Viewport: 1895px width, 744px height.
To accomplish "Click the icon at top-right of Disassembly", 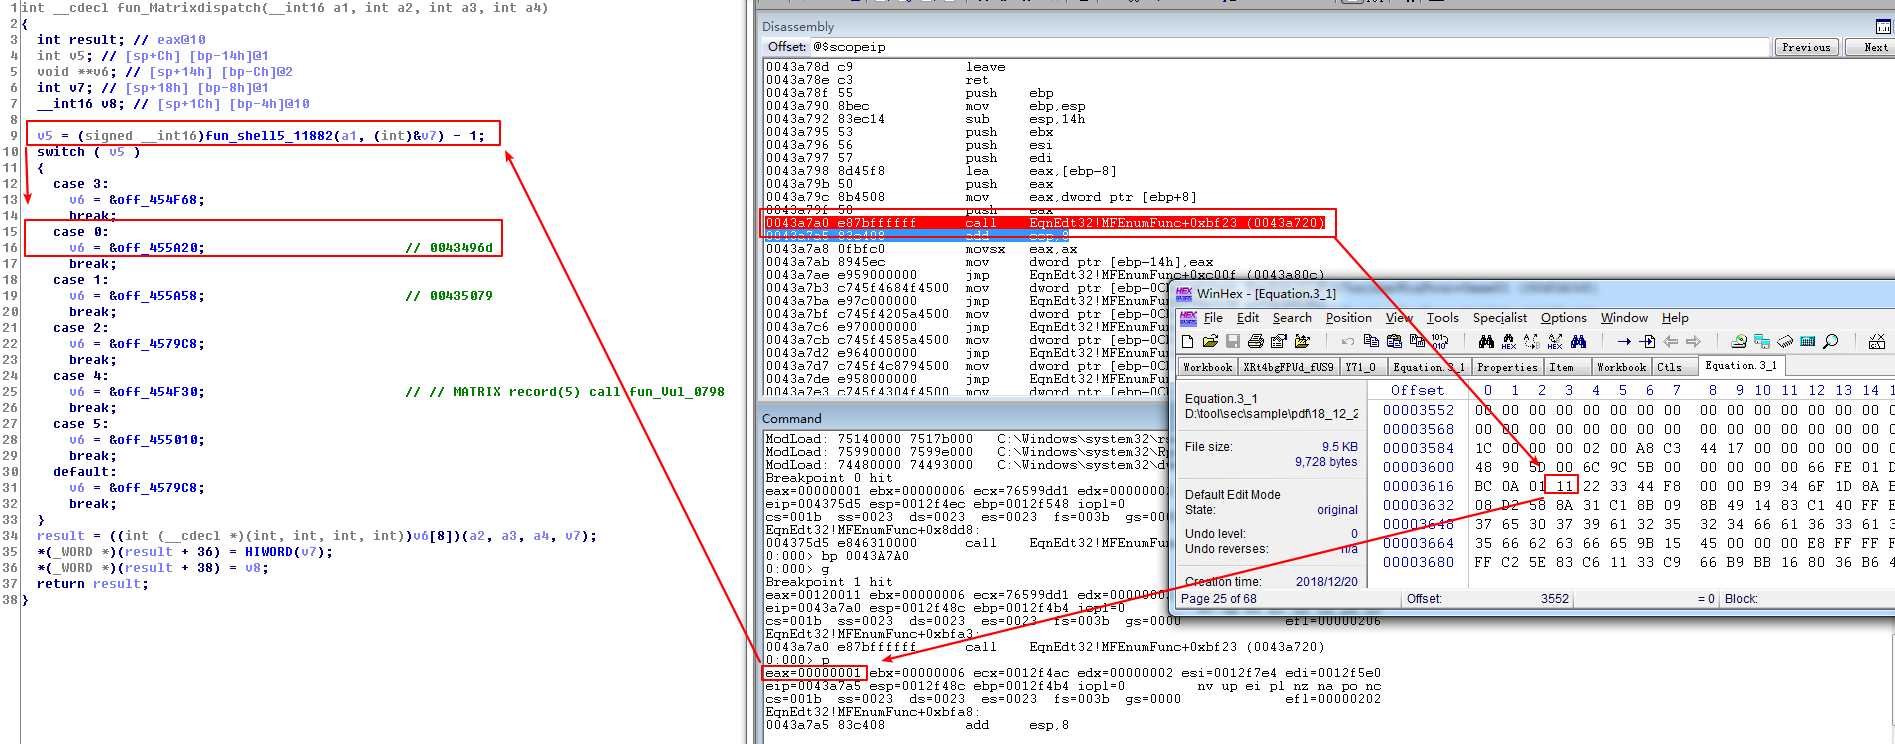I will [x=1883, y=27].
